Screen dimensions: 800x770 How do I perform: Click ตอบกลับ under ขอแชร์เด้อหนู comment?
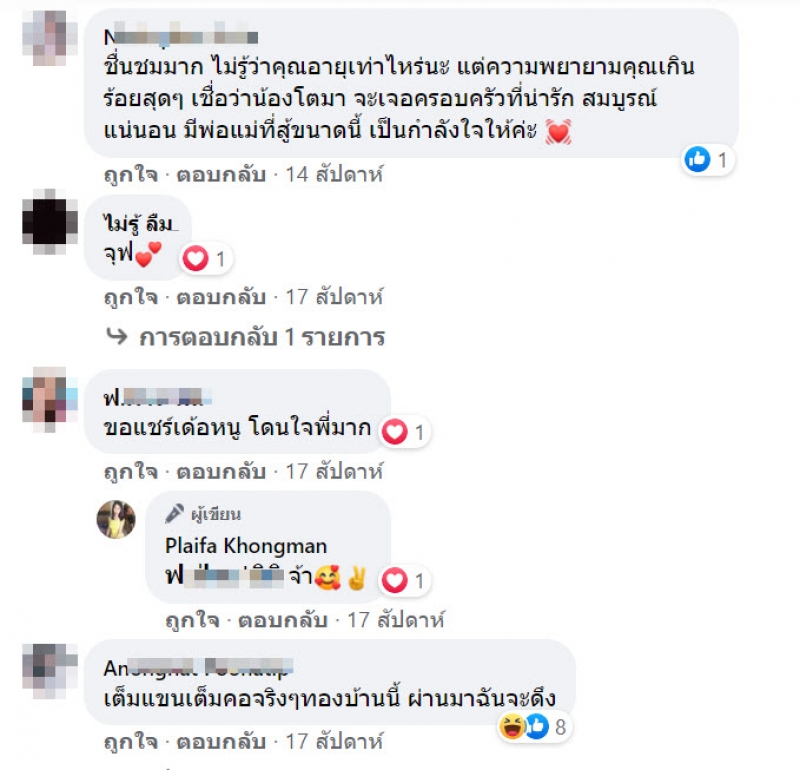(x=221, y=471)
